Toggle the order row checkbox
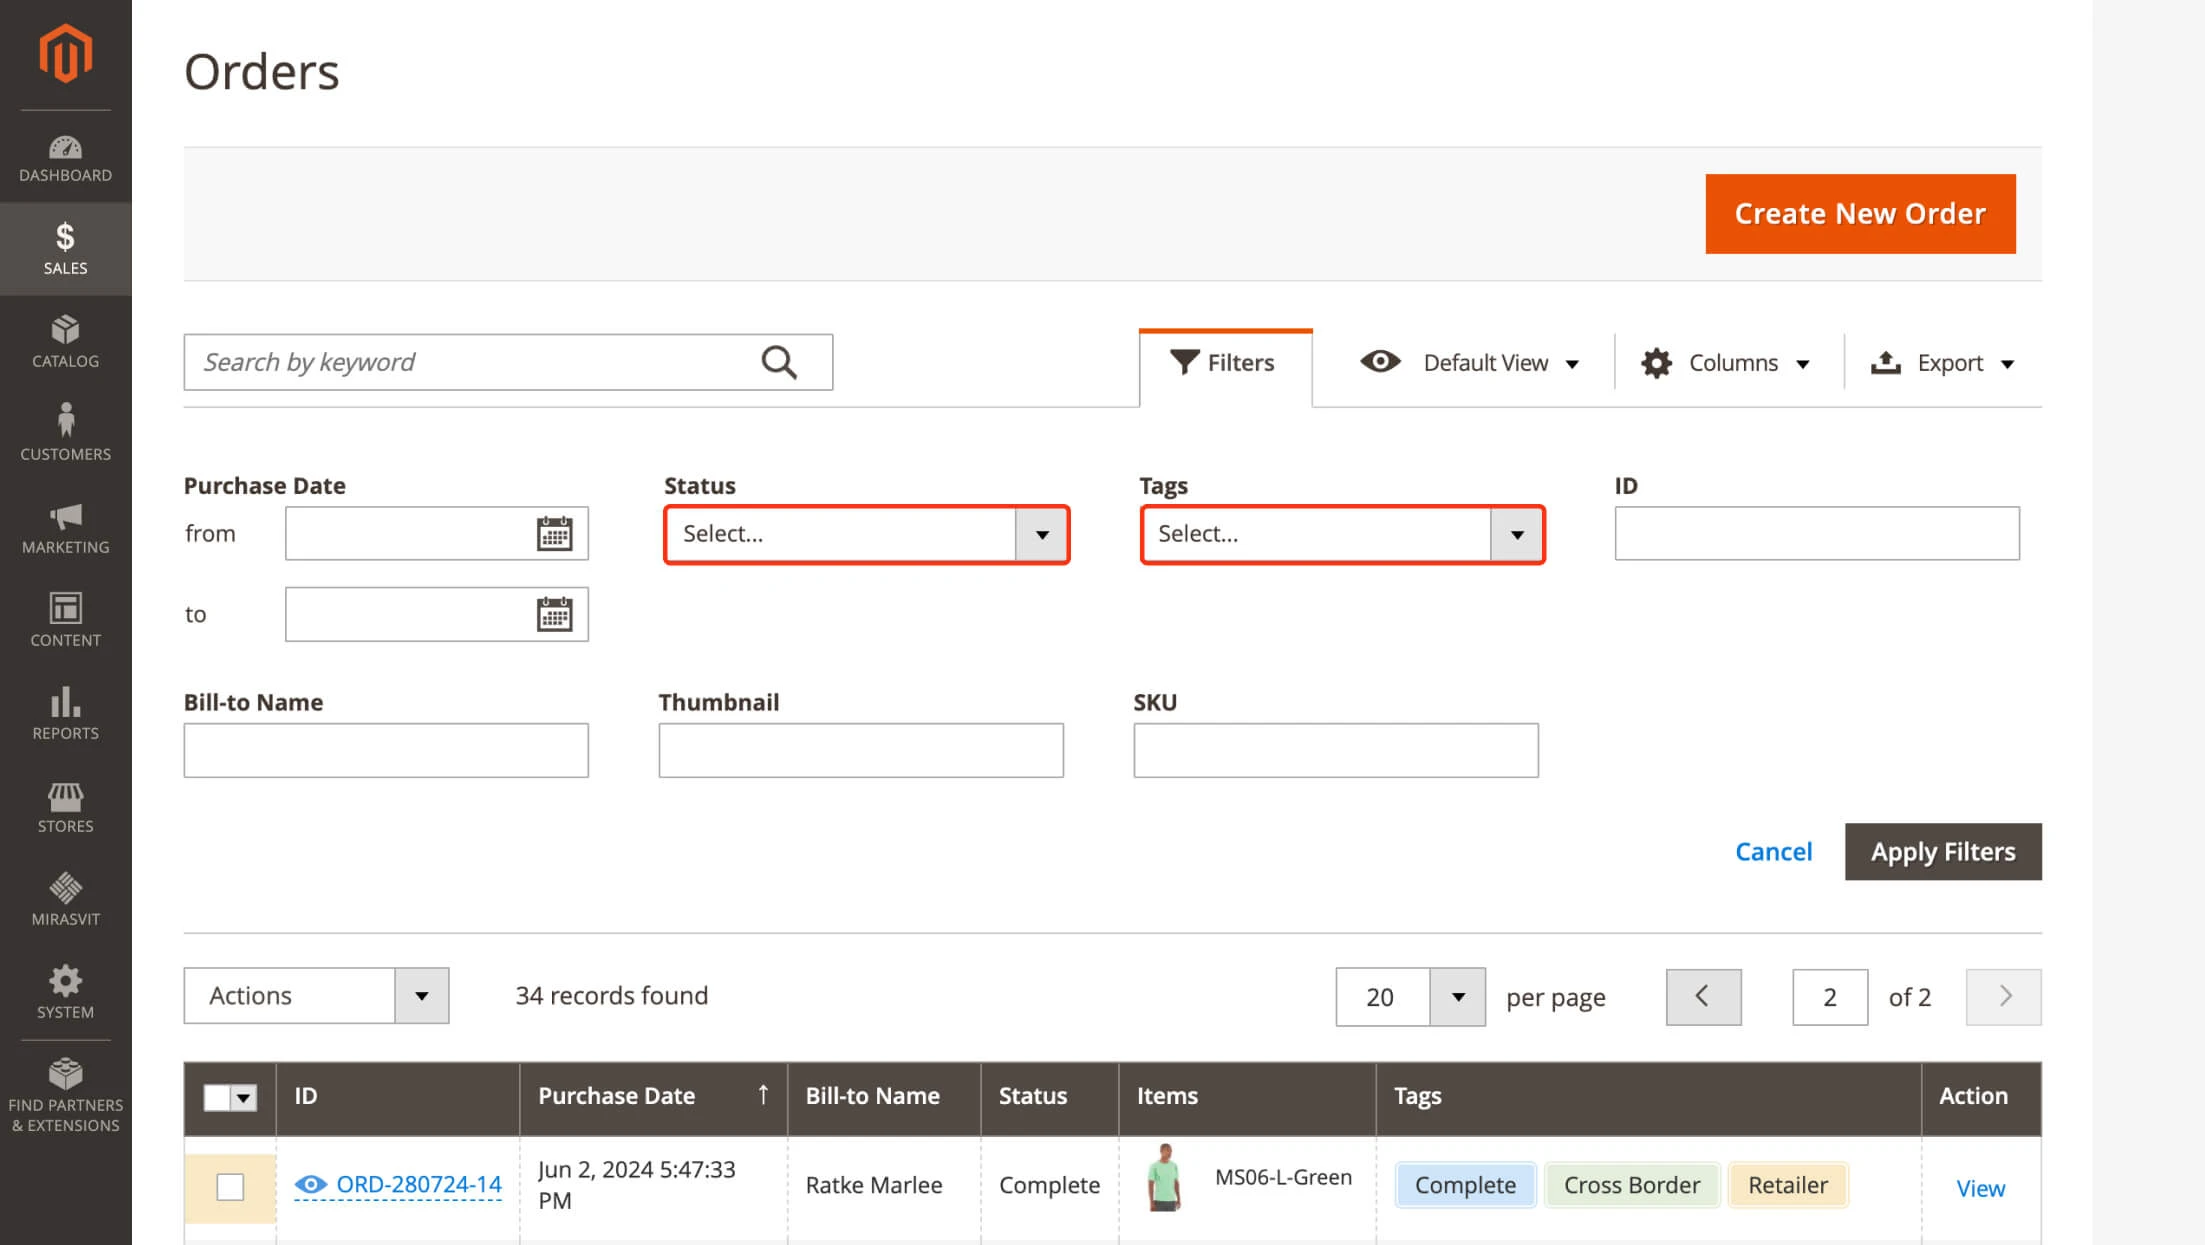 coord(229,1186)
